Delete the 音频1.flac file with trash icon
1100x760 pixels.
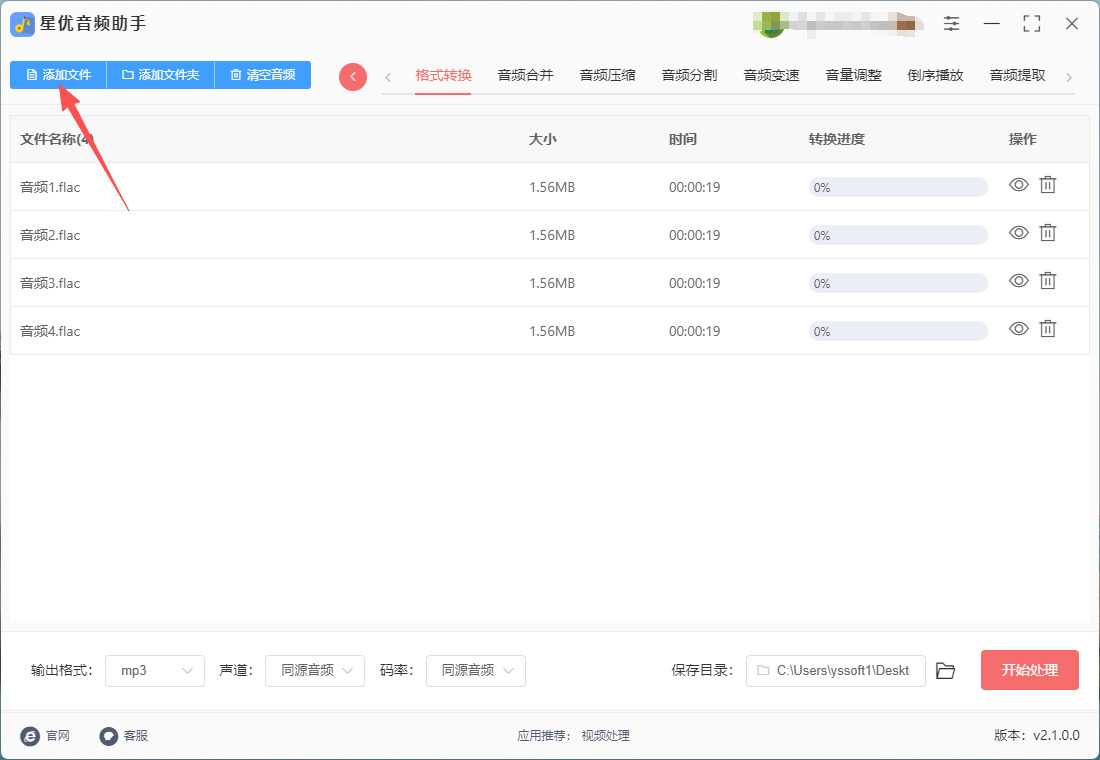tap(1047, 185)
